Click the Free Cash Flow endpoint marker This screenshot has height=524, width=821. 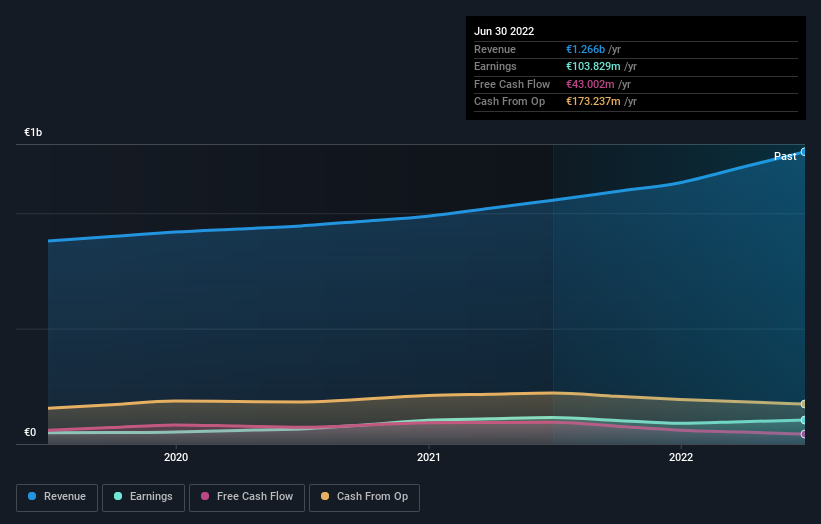804,434
